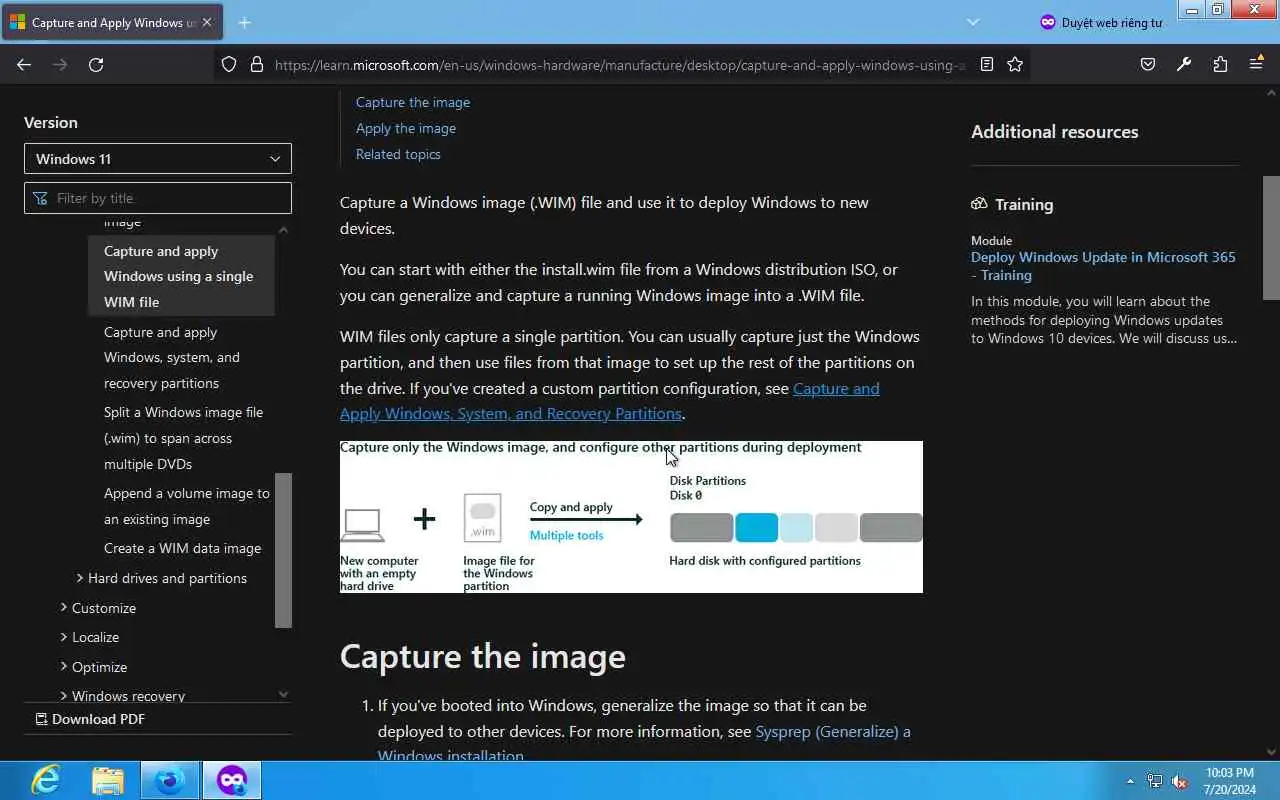Open Deploy Windows Update in Microsoft 365 training

tap(1103, 266)
